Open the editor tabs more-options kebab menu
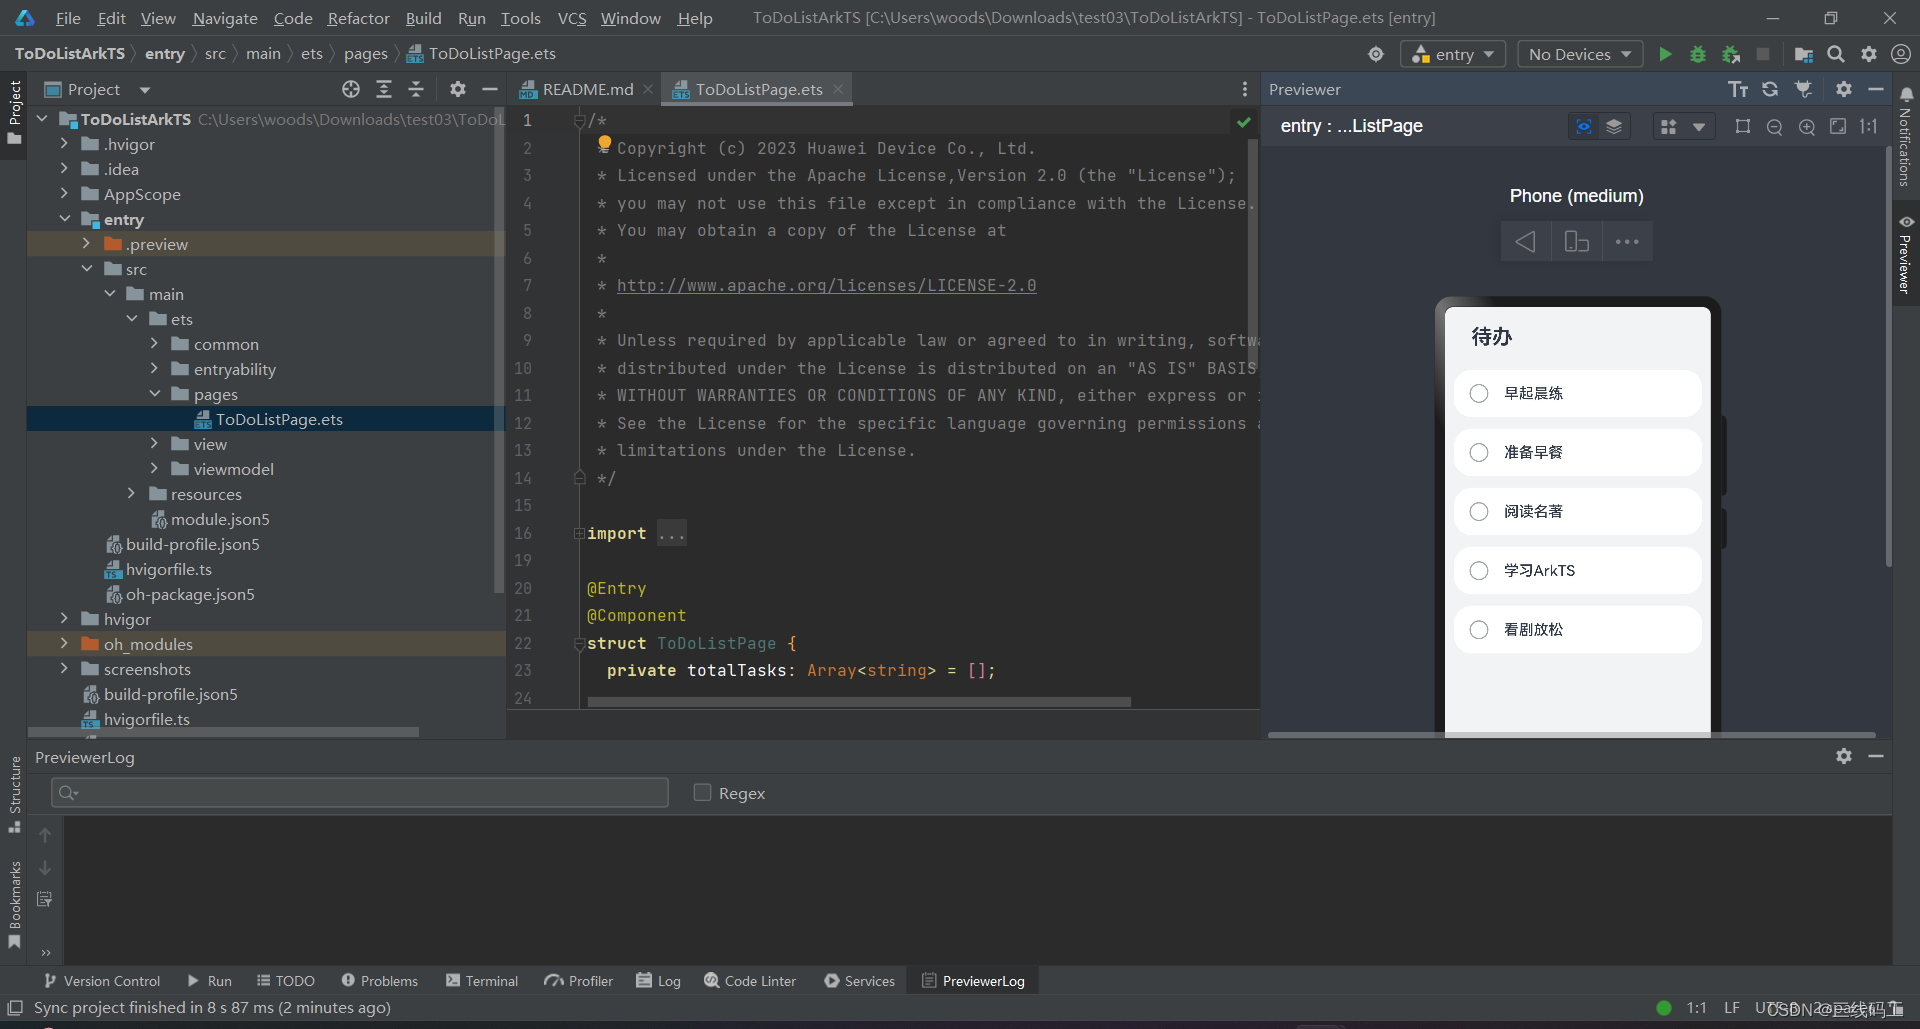Viewport: 1920px width, 1029px height. tap(1245, 89)
